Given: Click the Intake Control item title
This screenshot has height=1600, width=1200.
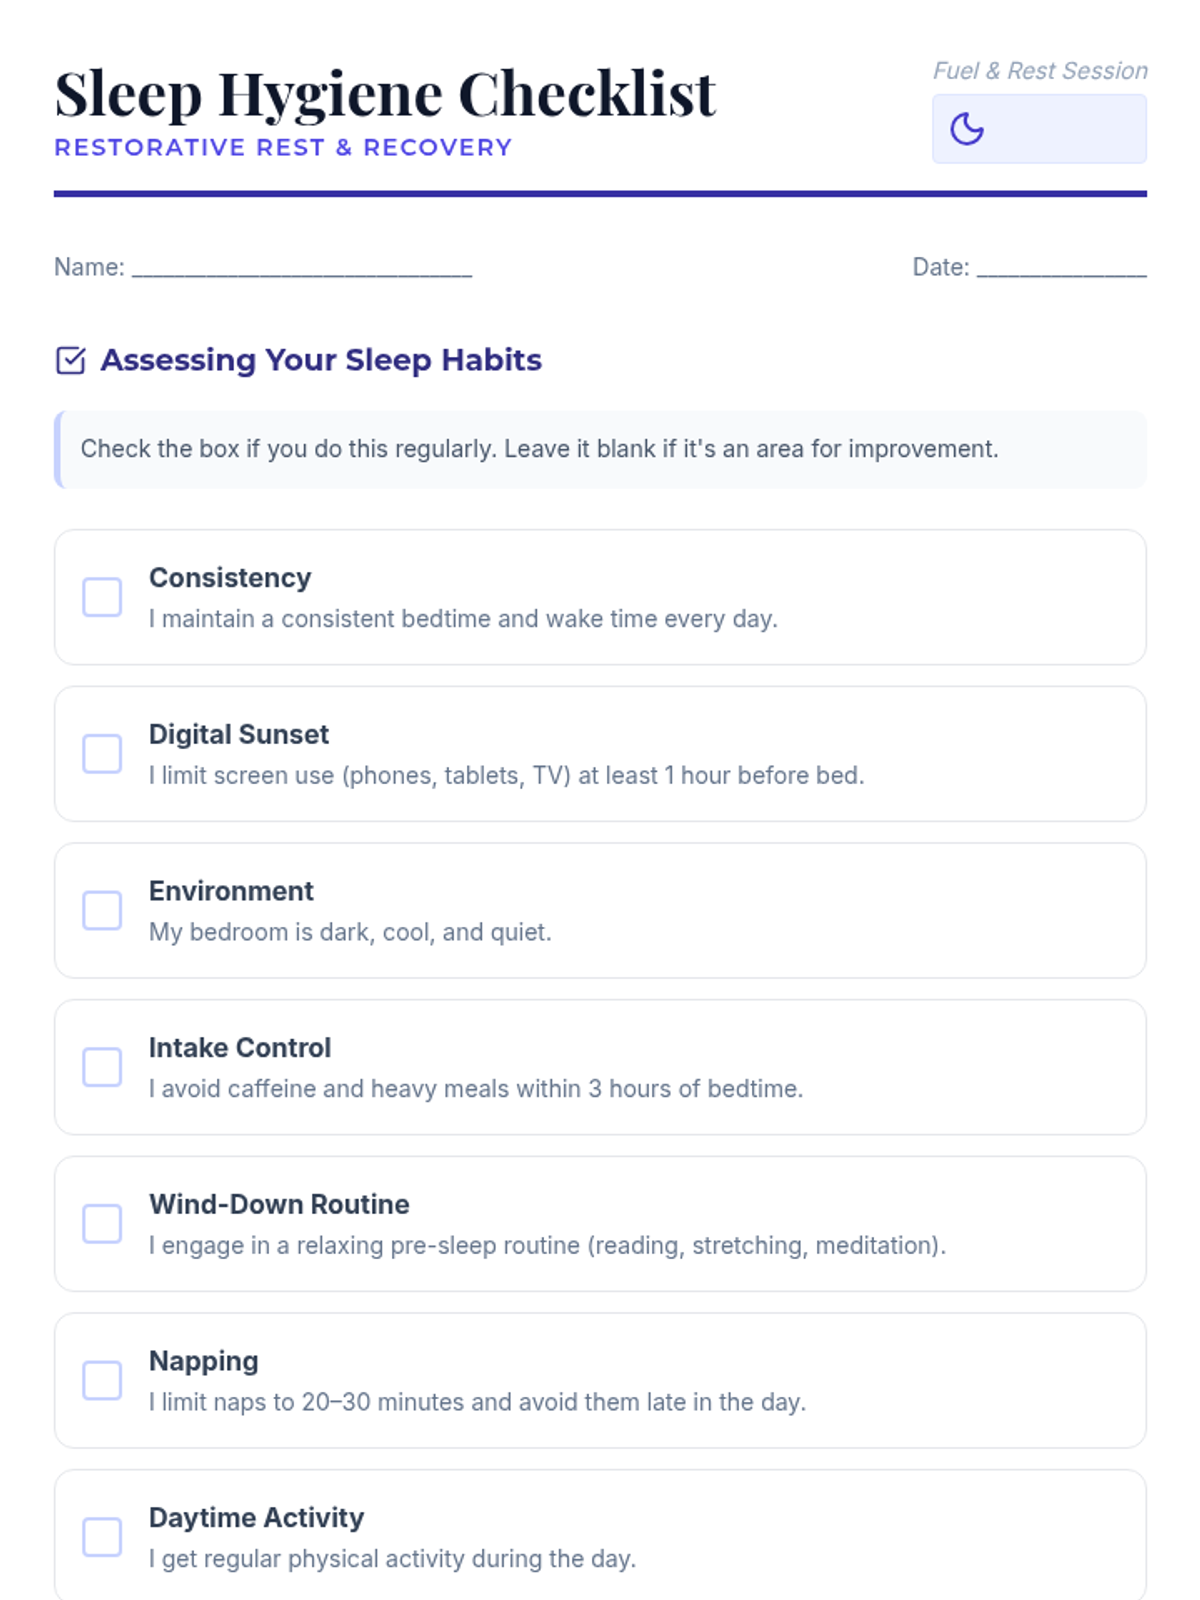Looking at the screenshot, I should click(x=240, y=1048).
